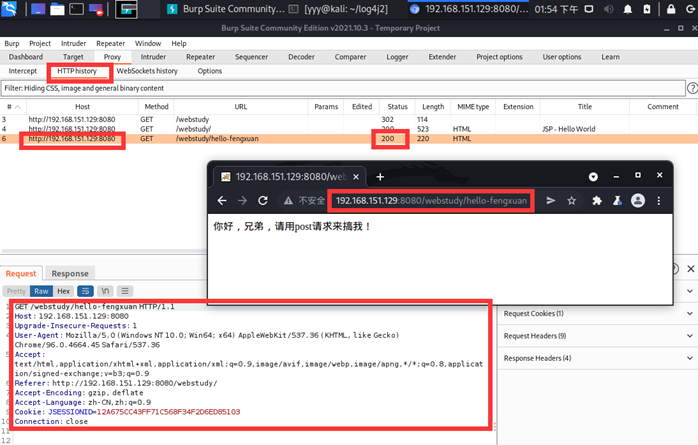Image resolution: width=698 pixels, height=445 pixels.
Task: Switch to the Decoder tab
Action: [x=301, y=57]
